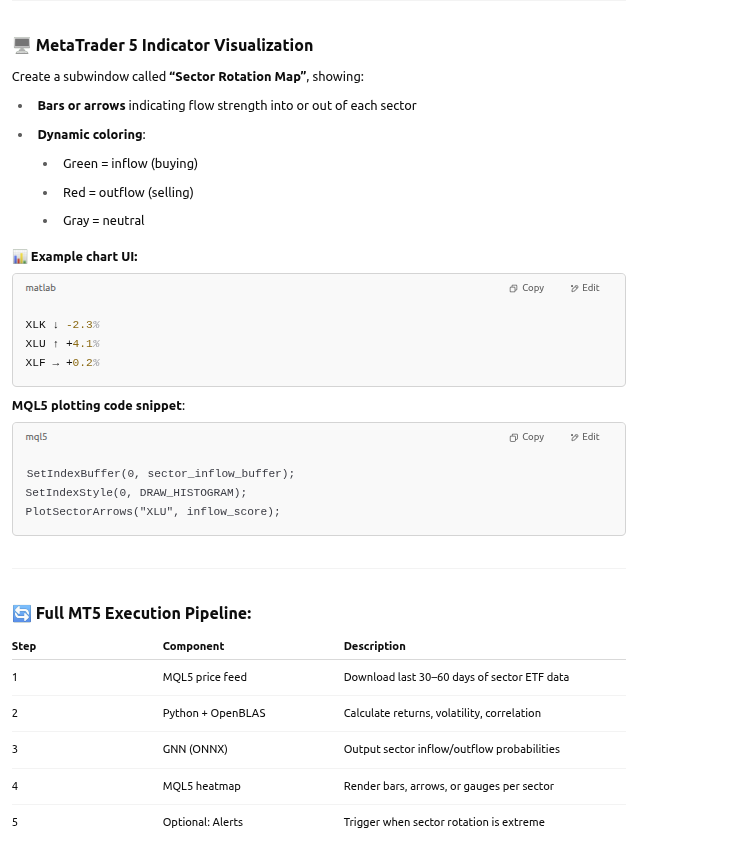Click the "mql5" language label
This screenshot has height=841, width=740.
click(37, 437)
